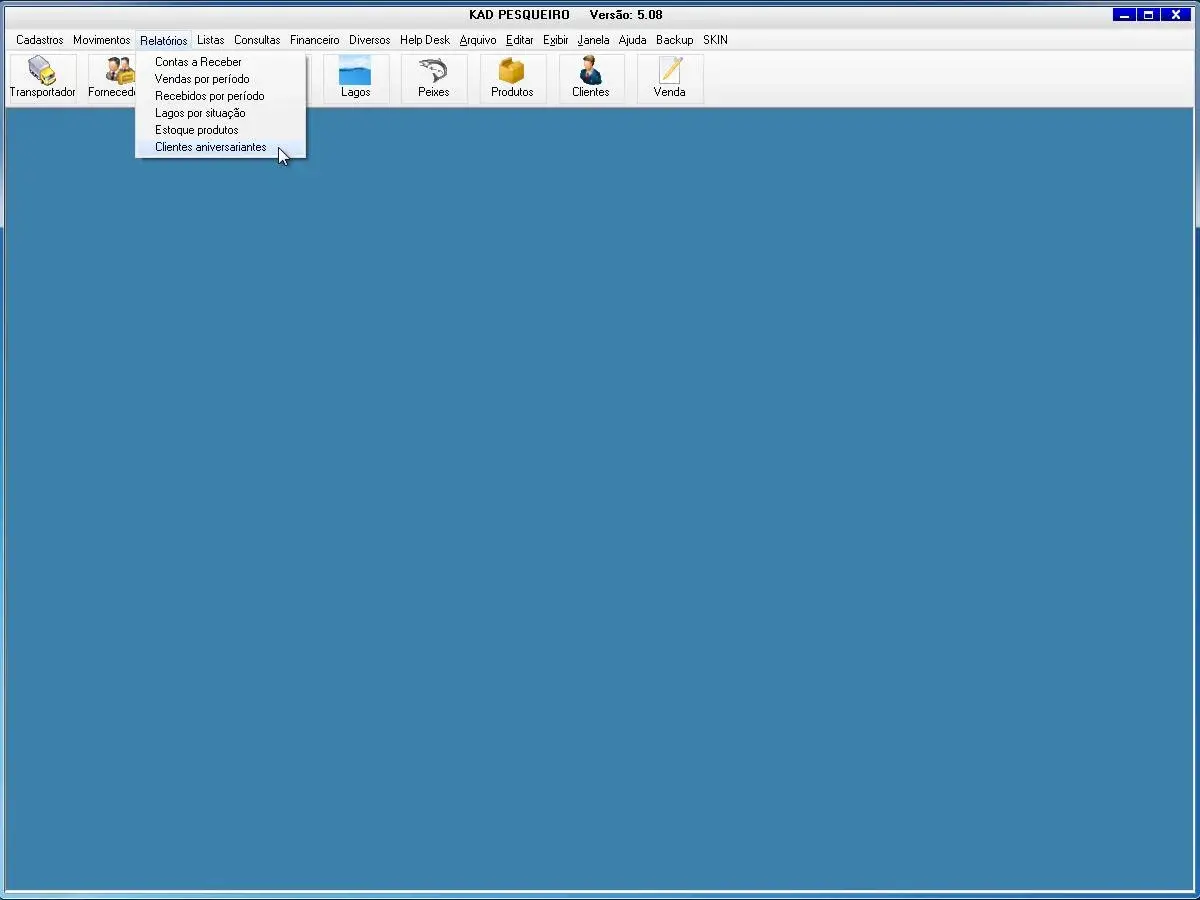
Task: Select Contas a Receber report
Action: 221,62
